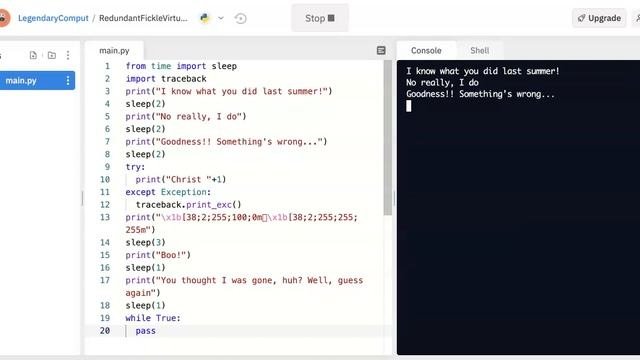Click line 2 'import traceback'
The width and height of the screenshot is (640, 360).
(166, 79)
